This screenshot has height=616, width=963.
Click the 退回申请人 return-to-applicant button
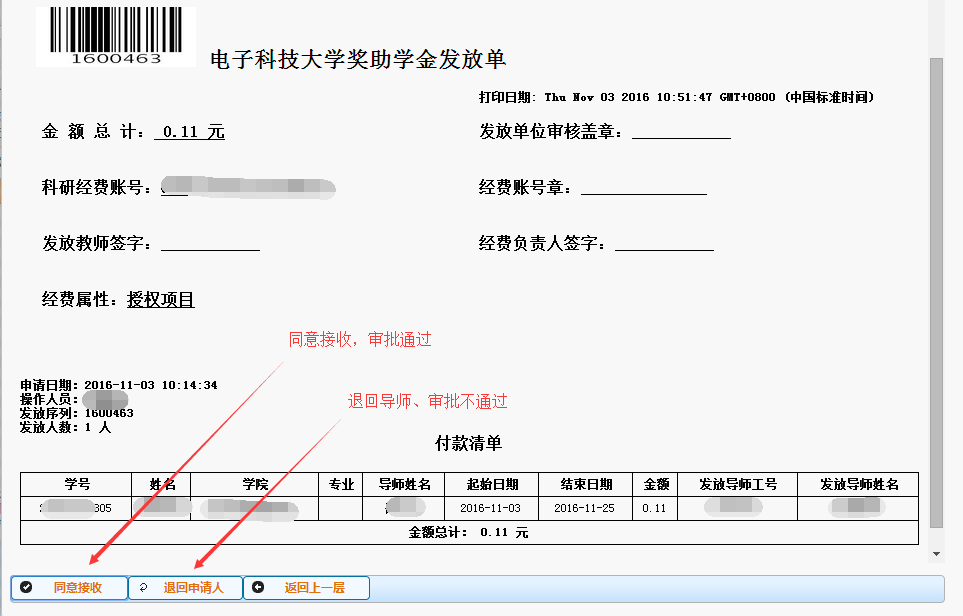[185, 588]
